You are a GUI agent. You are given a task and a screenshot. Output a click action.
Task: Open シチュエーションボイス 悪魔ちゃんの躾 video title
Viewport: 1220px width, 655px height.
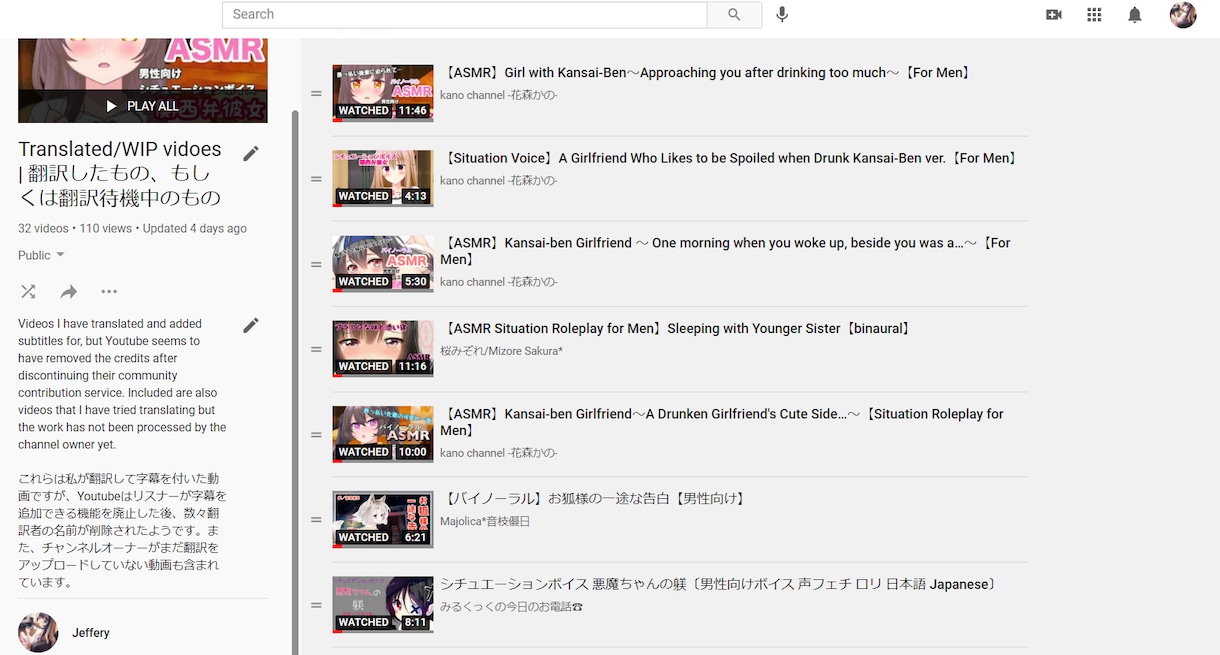pos(720,584)
